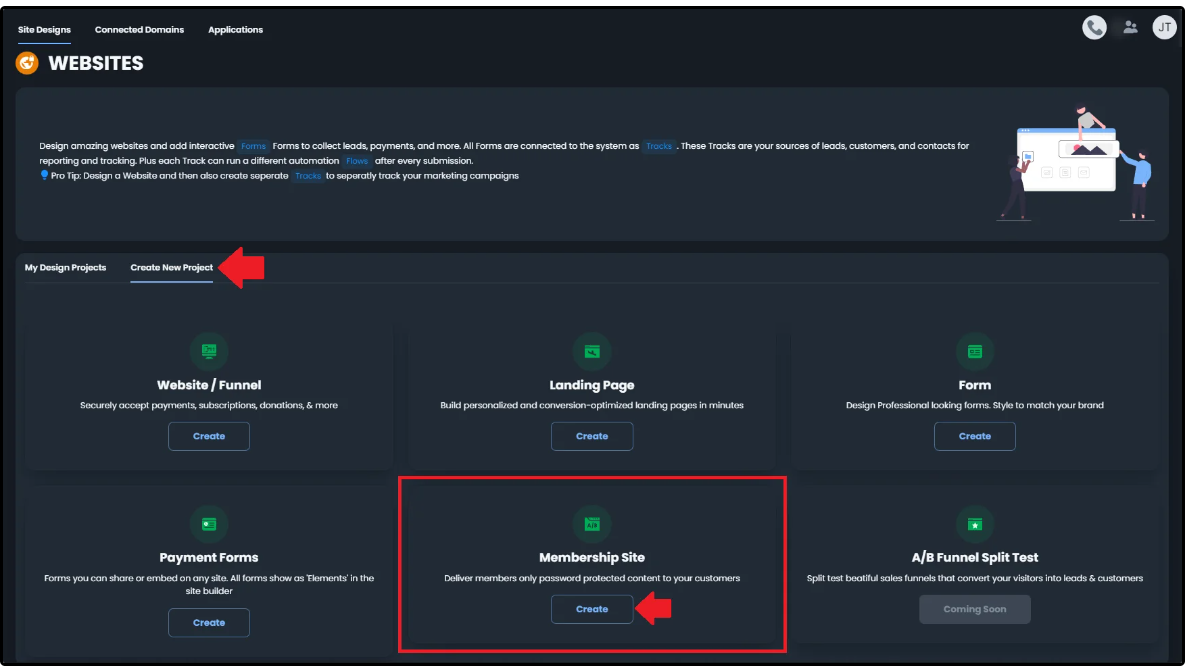
Task: Click the Website / Funnel card icon
Action: point(209,351)
